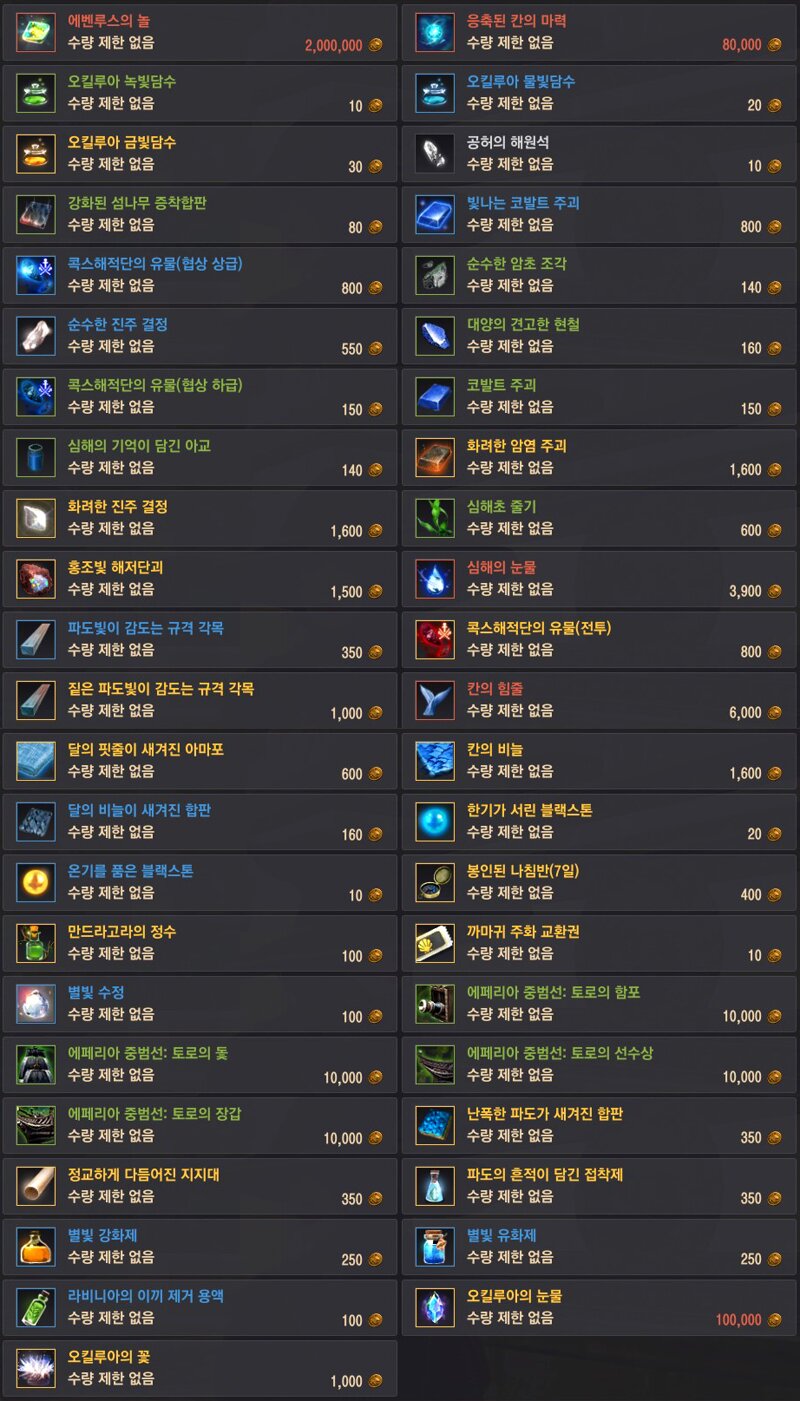This screenshot has height=1401, width=800.
Task: Select the 응축된 칸의 마력 orb icon
Action: tap(435, 33)
